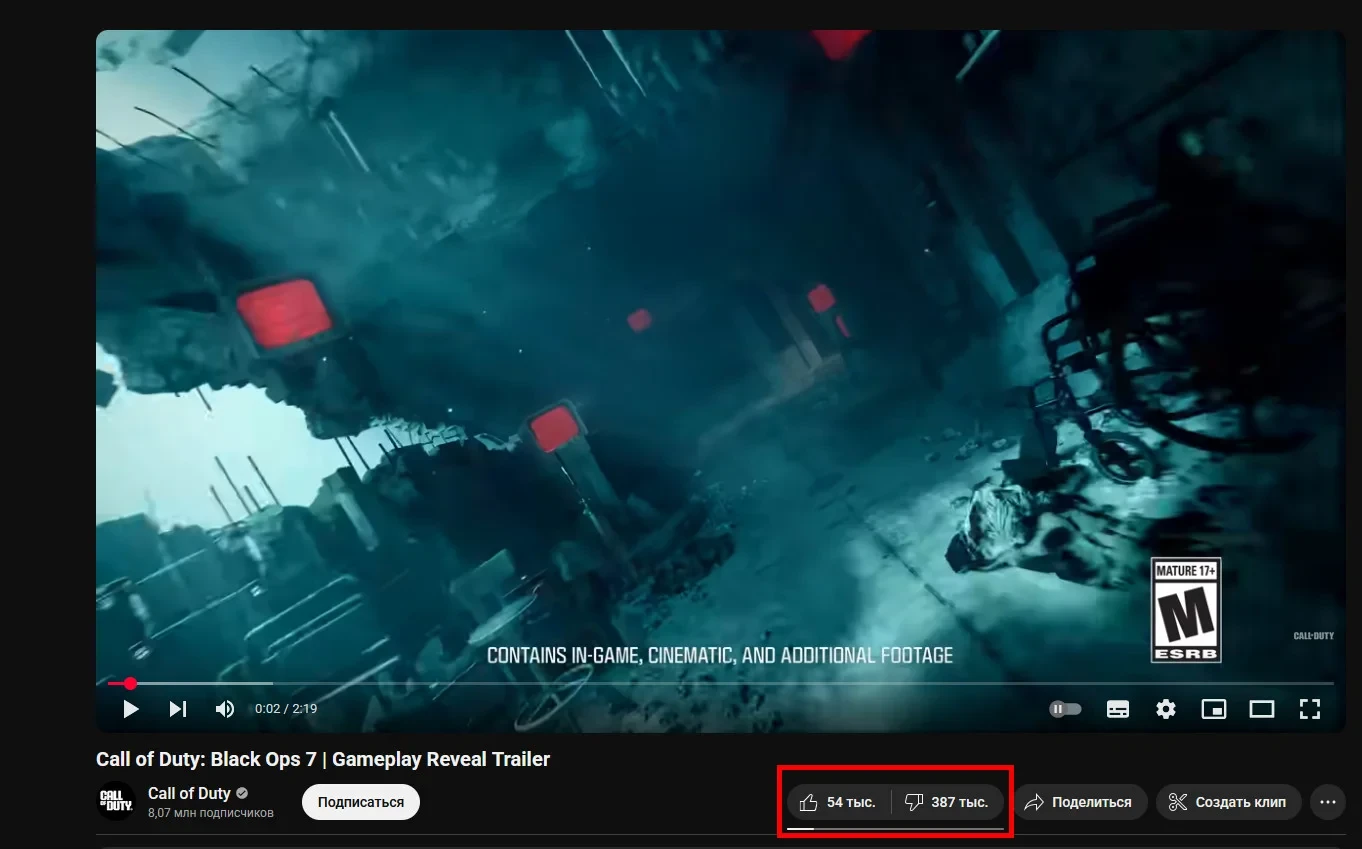Toggle the autoplay switch
This screenshot has height=849, width=1362.
1065,709
